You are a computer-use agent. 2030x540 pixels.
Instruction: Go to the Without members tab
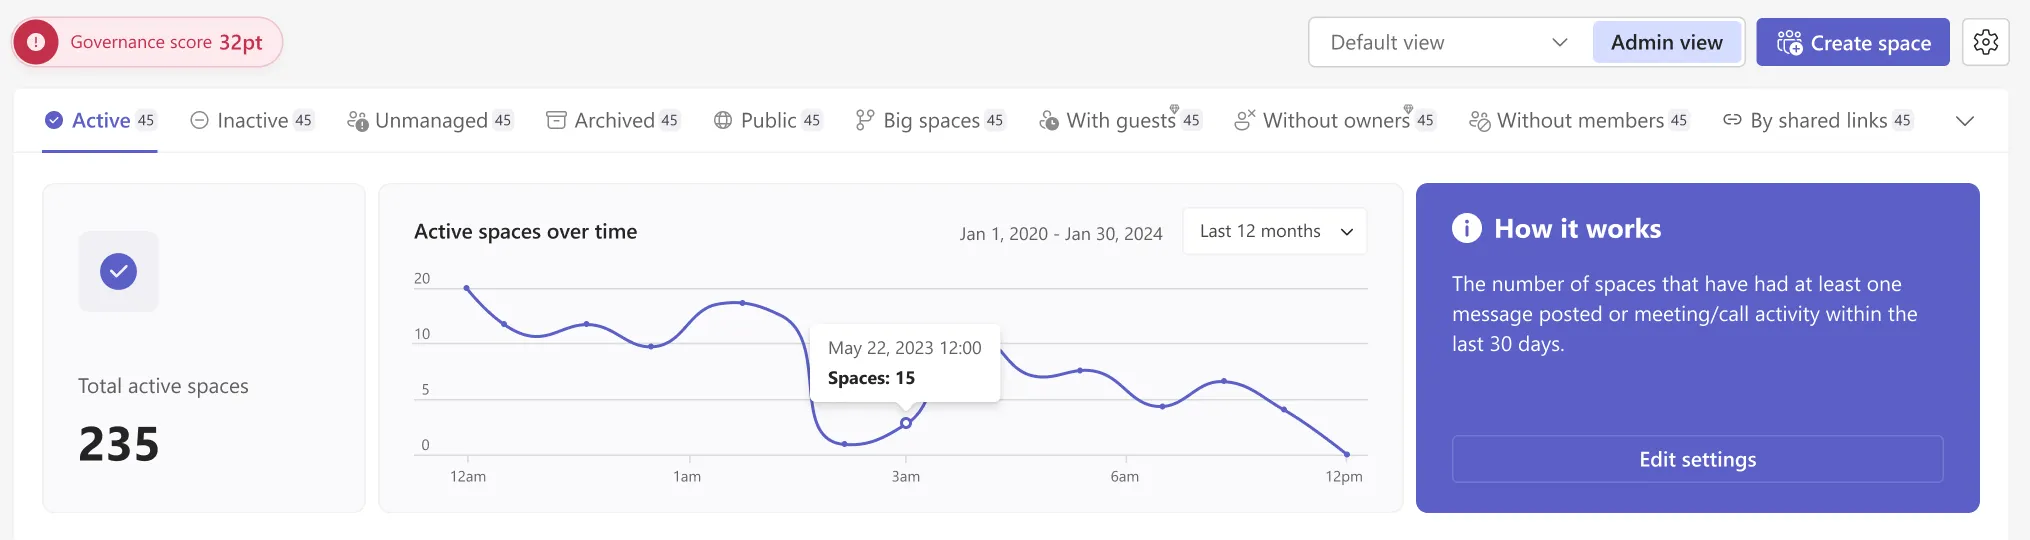[1578, 120]
